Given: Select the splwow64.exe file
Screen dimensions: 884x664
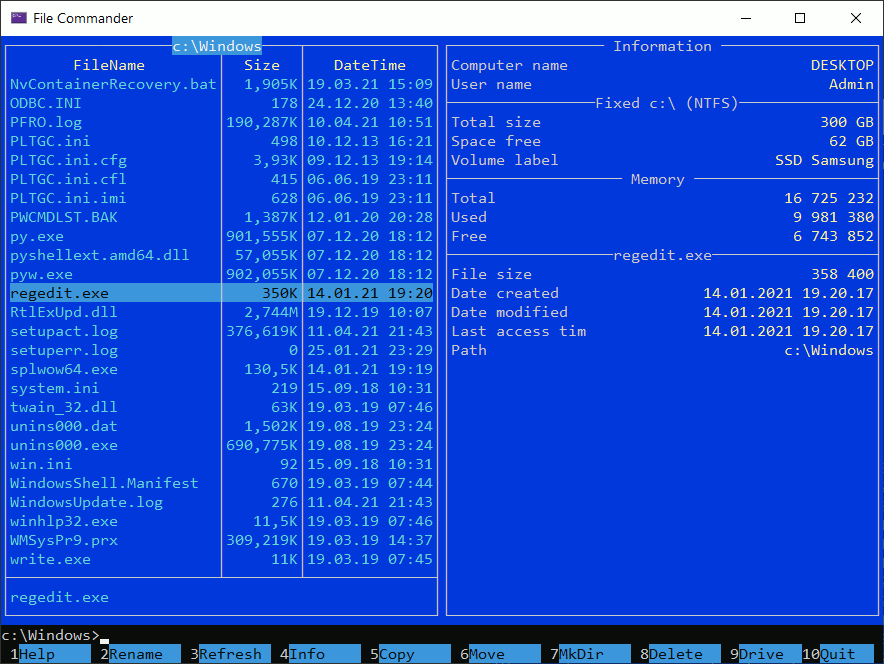Looking at the screenshot, I should [x=64, y=369].
